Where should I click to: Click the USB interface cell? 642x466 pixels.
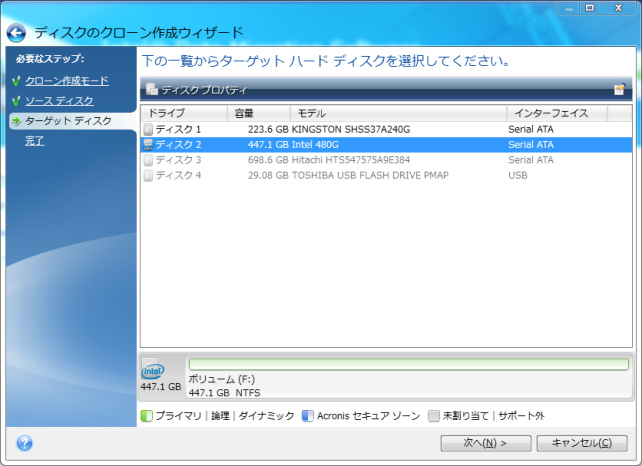[x=518, y=175]
